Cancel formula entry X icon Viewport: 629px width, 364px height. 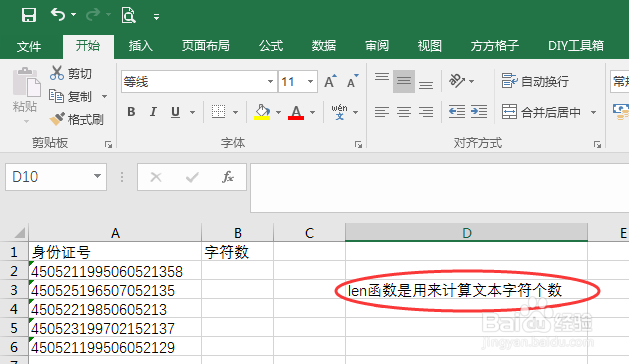(156, 177)
